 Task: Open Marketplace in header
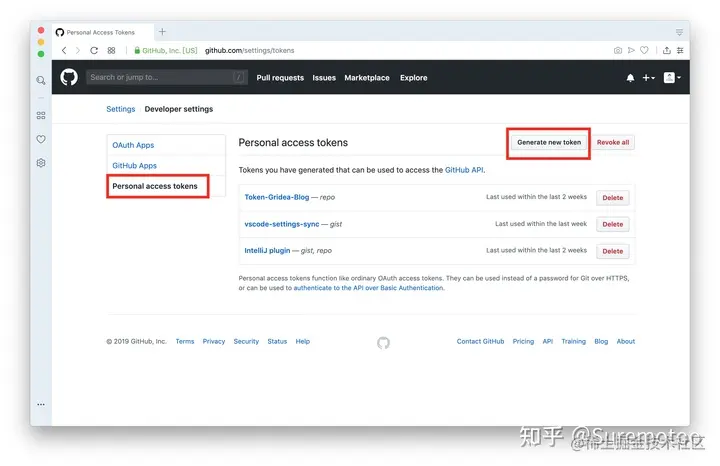click(x=367, y=78)
